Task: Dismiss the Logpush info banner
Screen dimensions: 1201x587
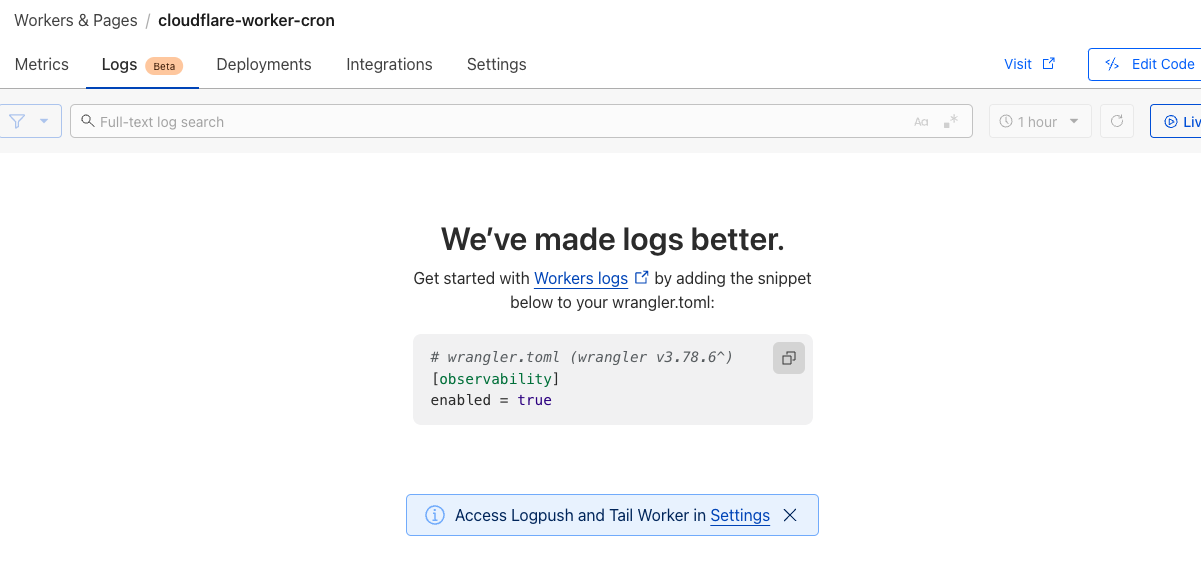Action: tap(790, 515)
